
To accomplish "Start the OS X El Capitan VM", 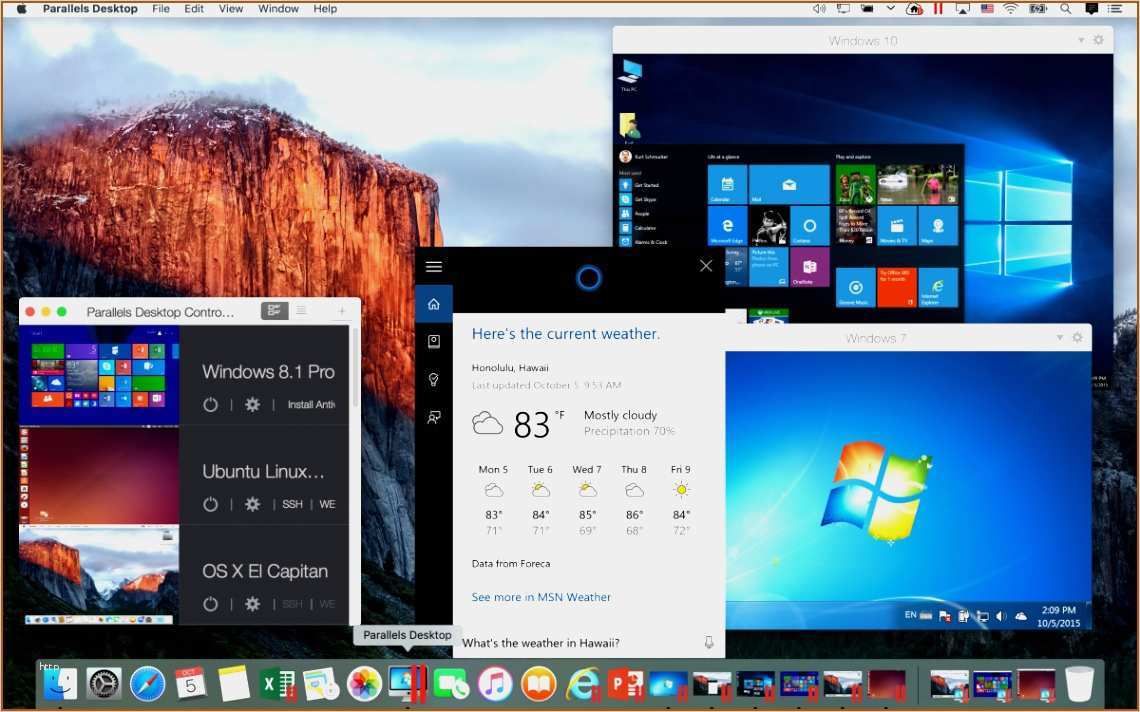I will (210, 604).
